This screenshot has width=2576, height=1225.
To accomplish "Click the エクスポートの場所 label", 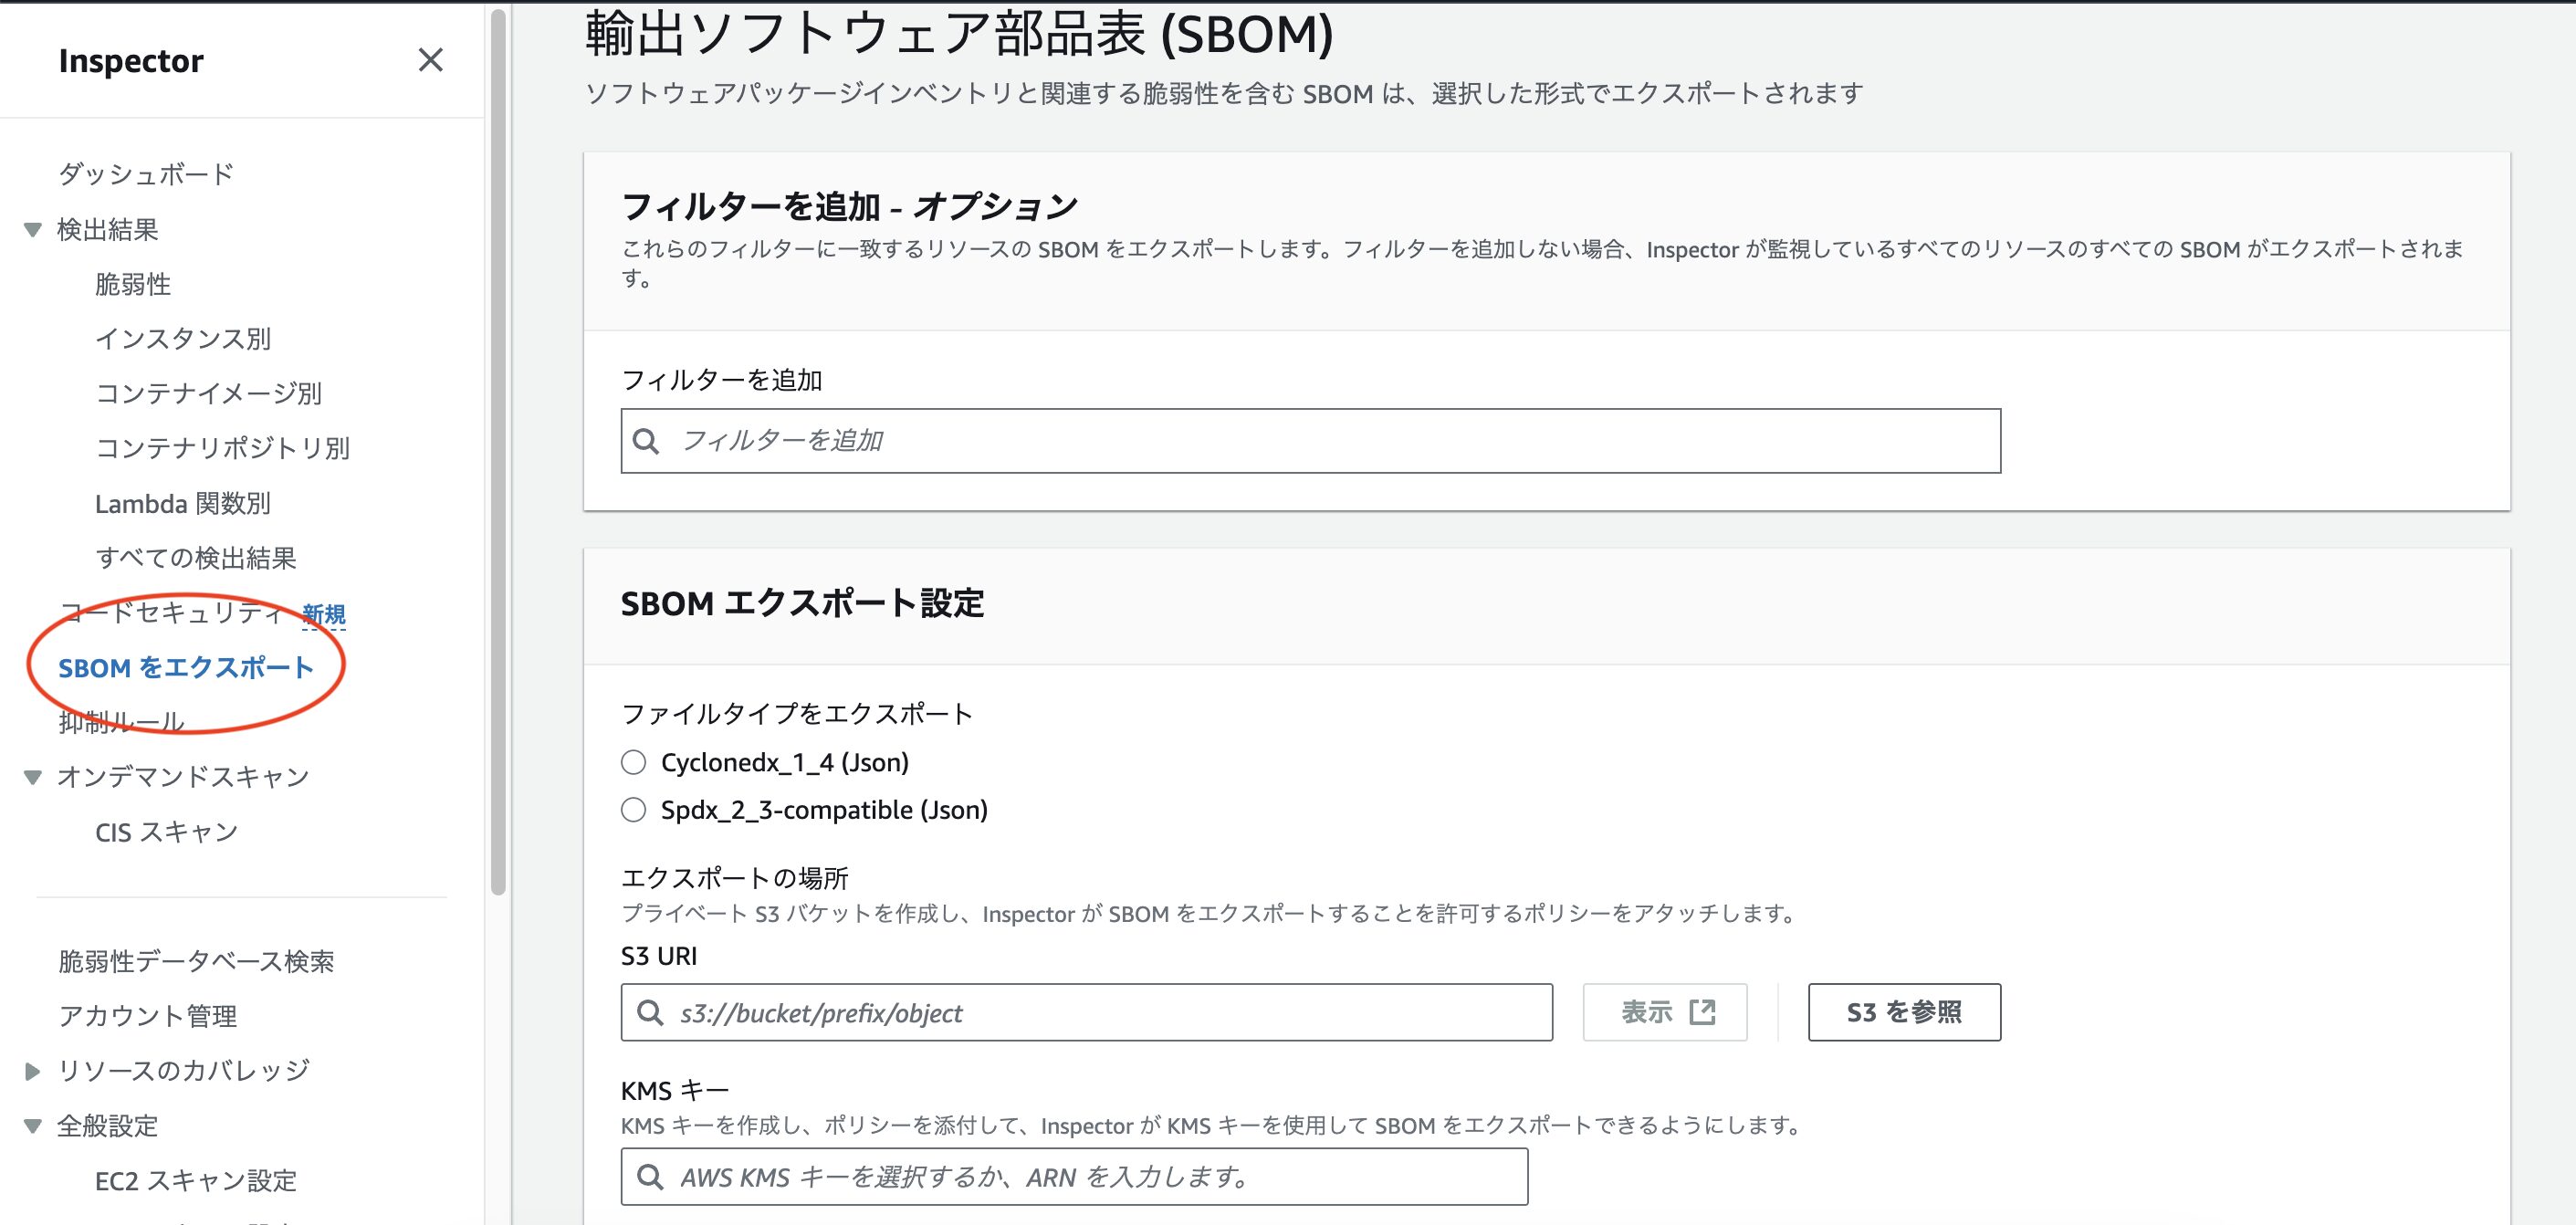I will tap(734, 878).
